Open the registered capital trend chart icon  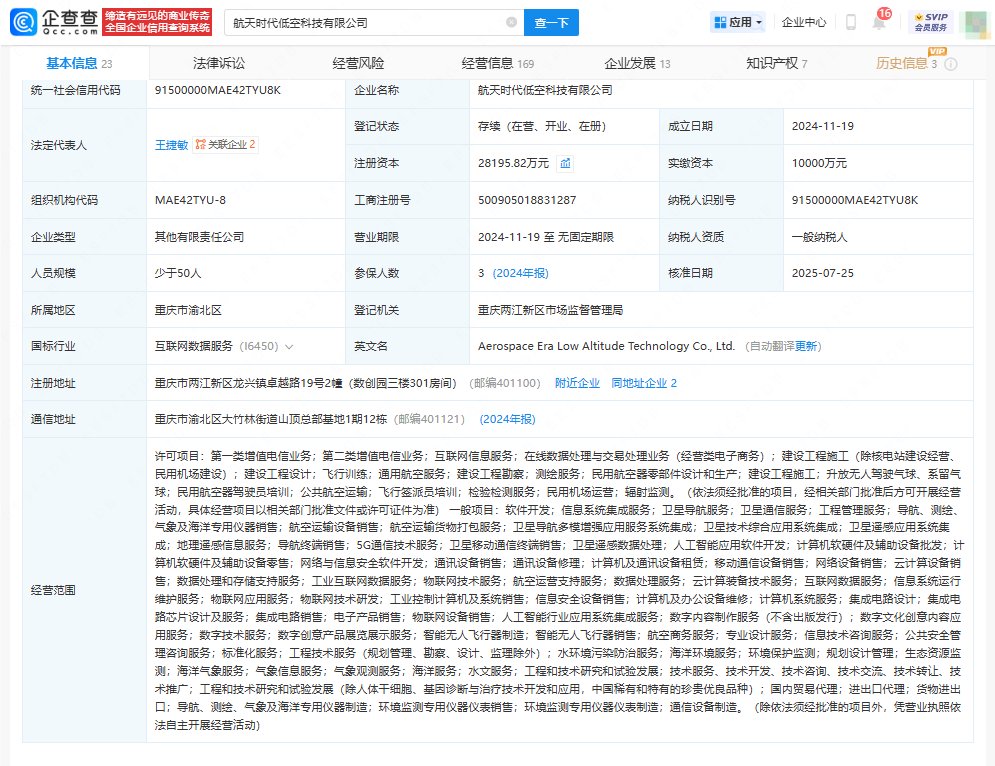pyautogui.click(x=564, y=162)
